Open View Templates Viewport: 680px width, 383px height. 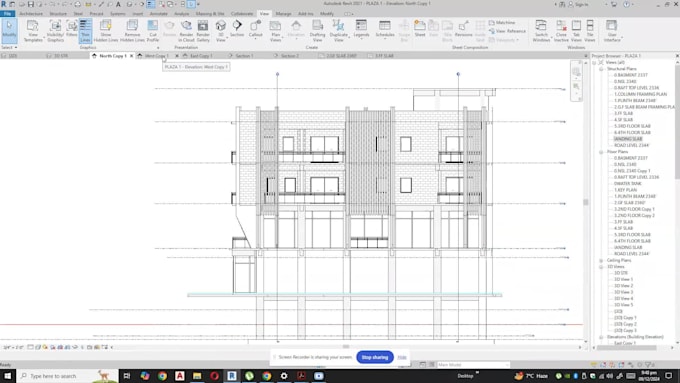click(x=33, y=31)
